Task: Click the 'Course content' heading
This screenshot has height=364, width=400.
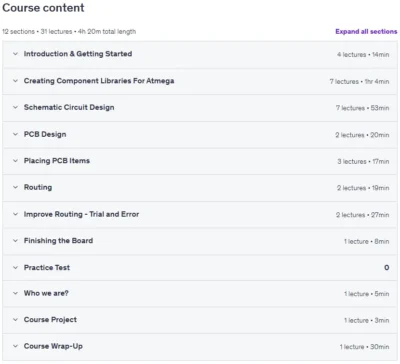Action: point(43,8)
